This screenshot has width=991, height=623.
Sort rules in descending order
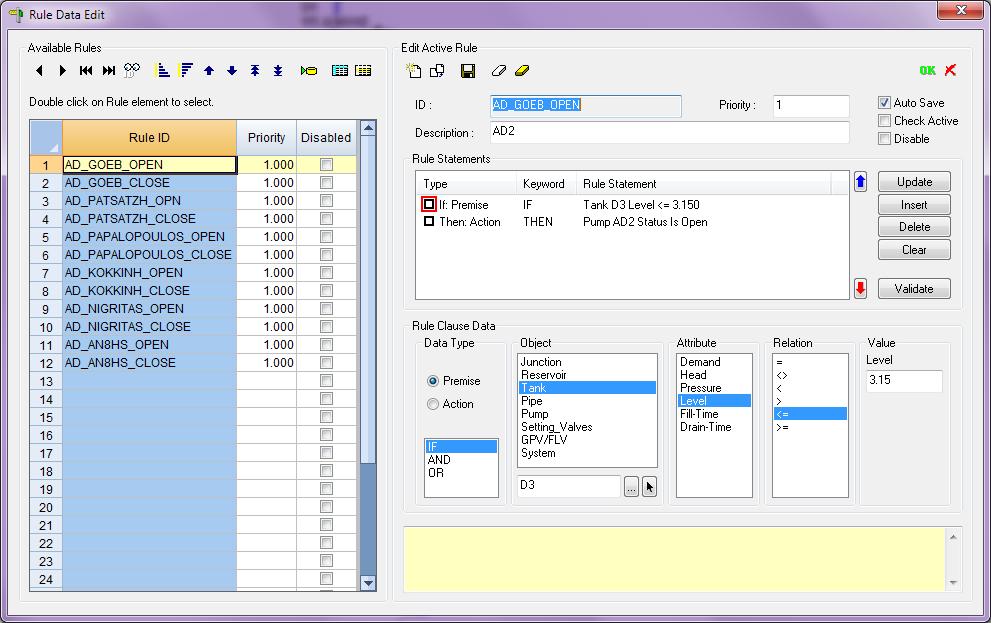coord(185,70)
